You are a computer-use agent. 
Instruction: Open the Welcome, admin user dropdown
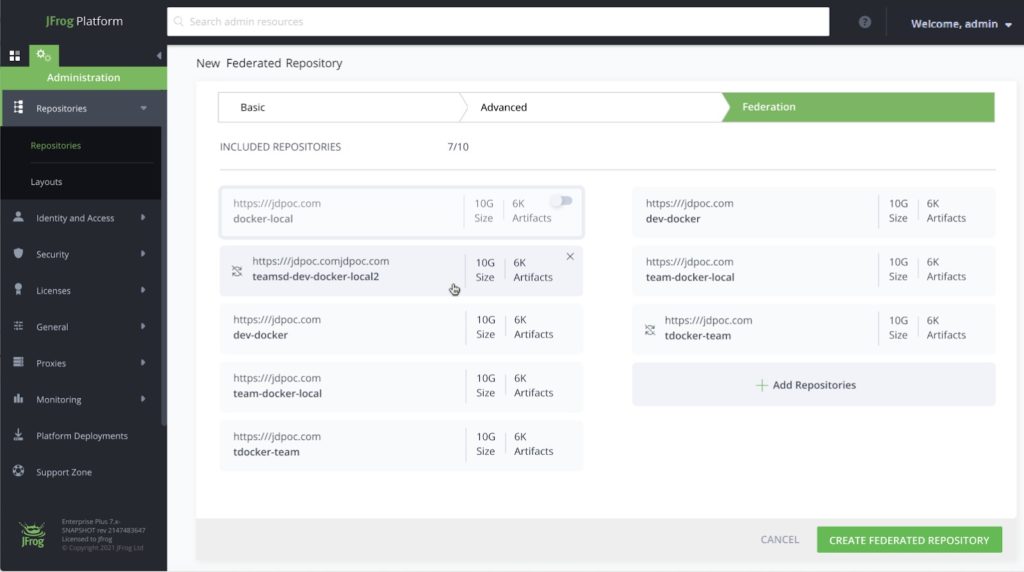(960, 24)
